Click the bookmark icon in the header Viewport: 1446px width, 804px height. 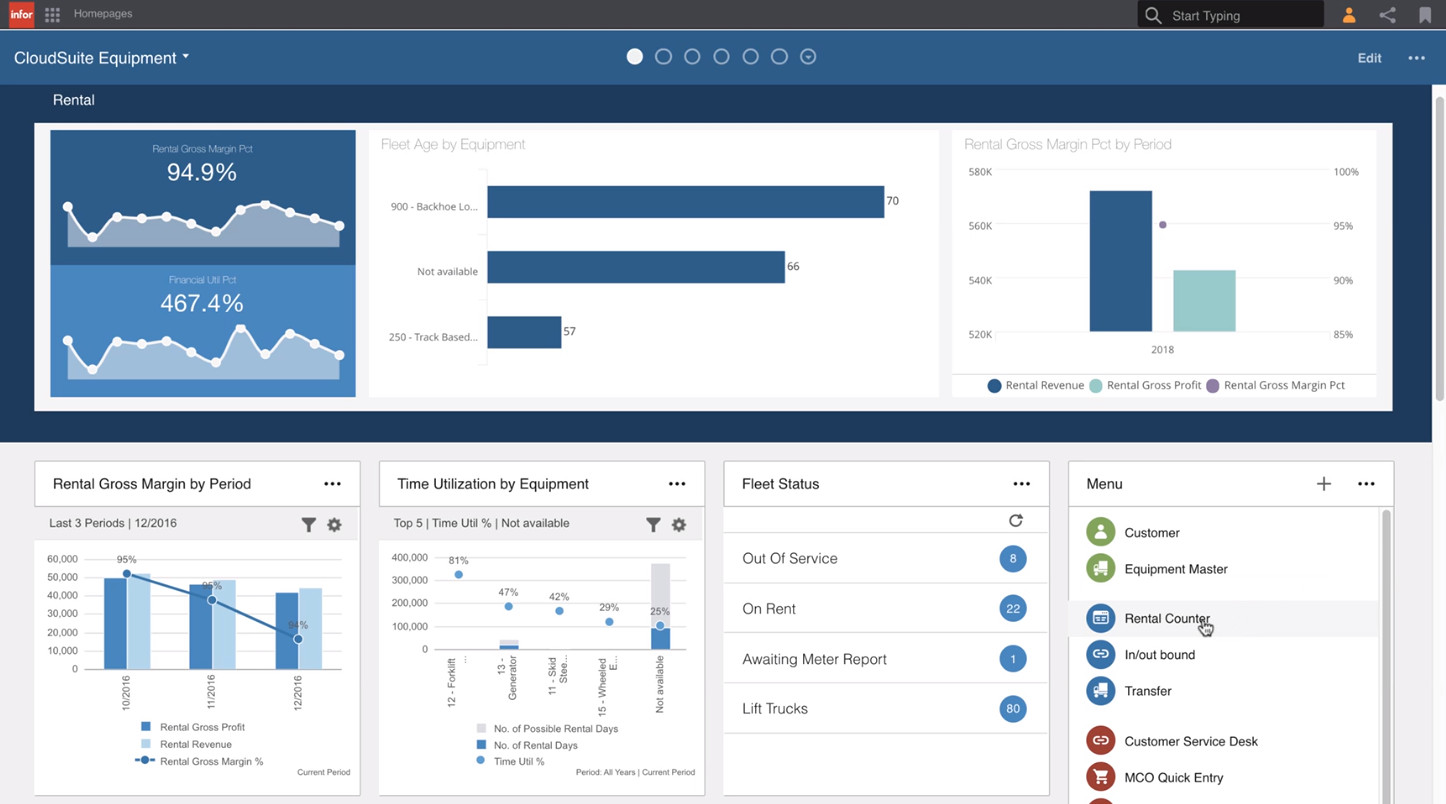(x=1425, y=14)
